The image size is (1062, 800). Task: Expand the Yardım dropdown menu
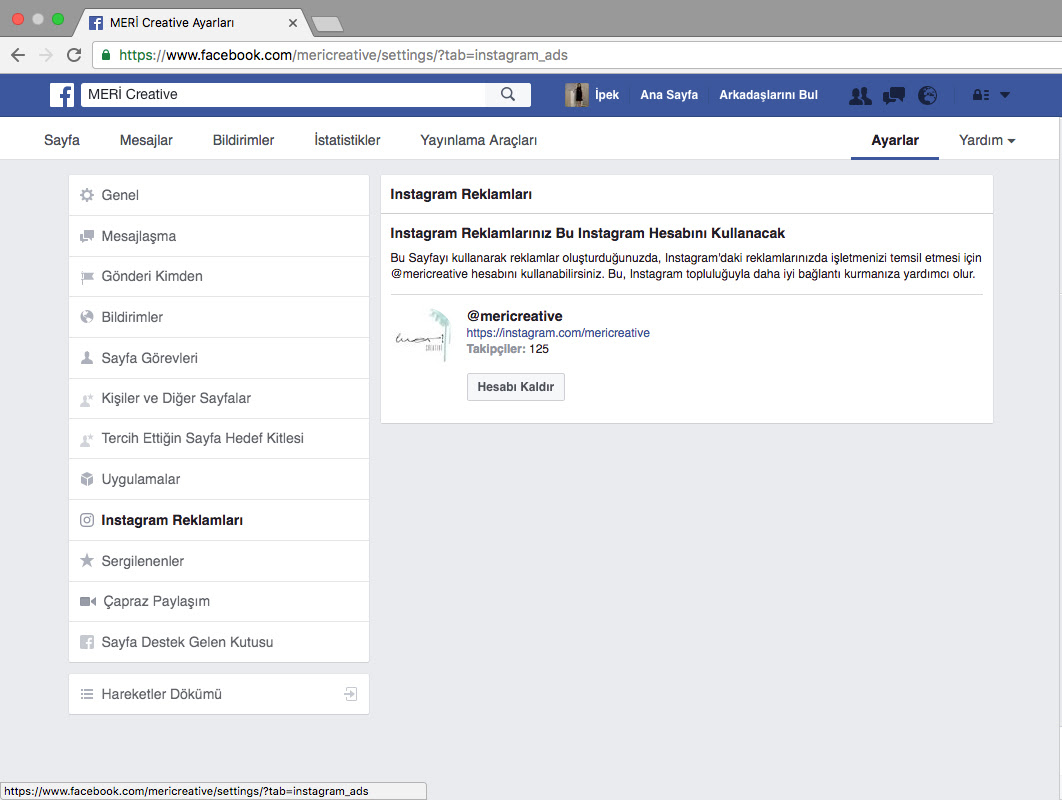pos(987,140)
